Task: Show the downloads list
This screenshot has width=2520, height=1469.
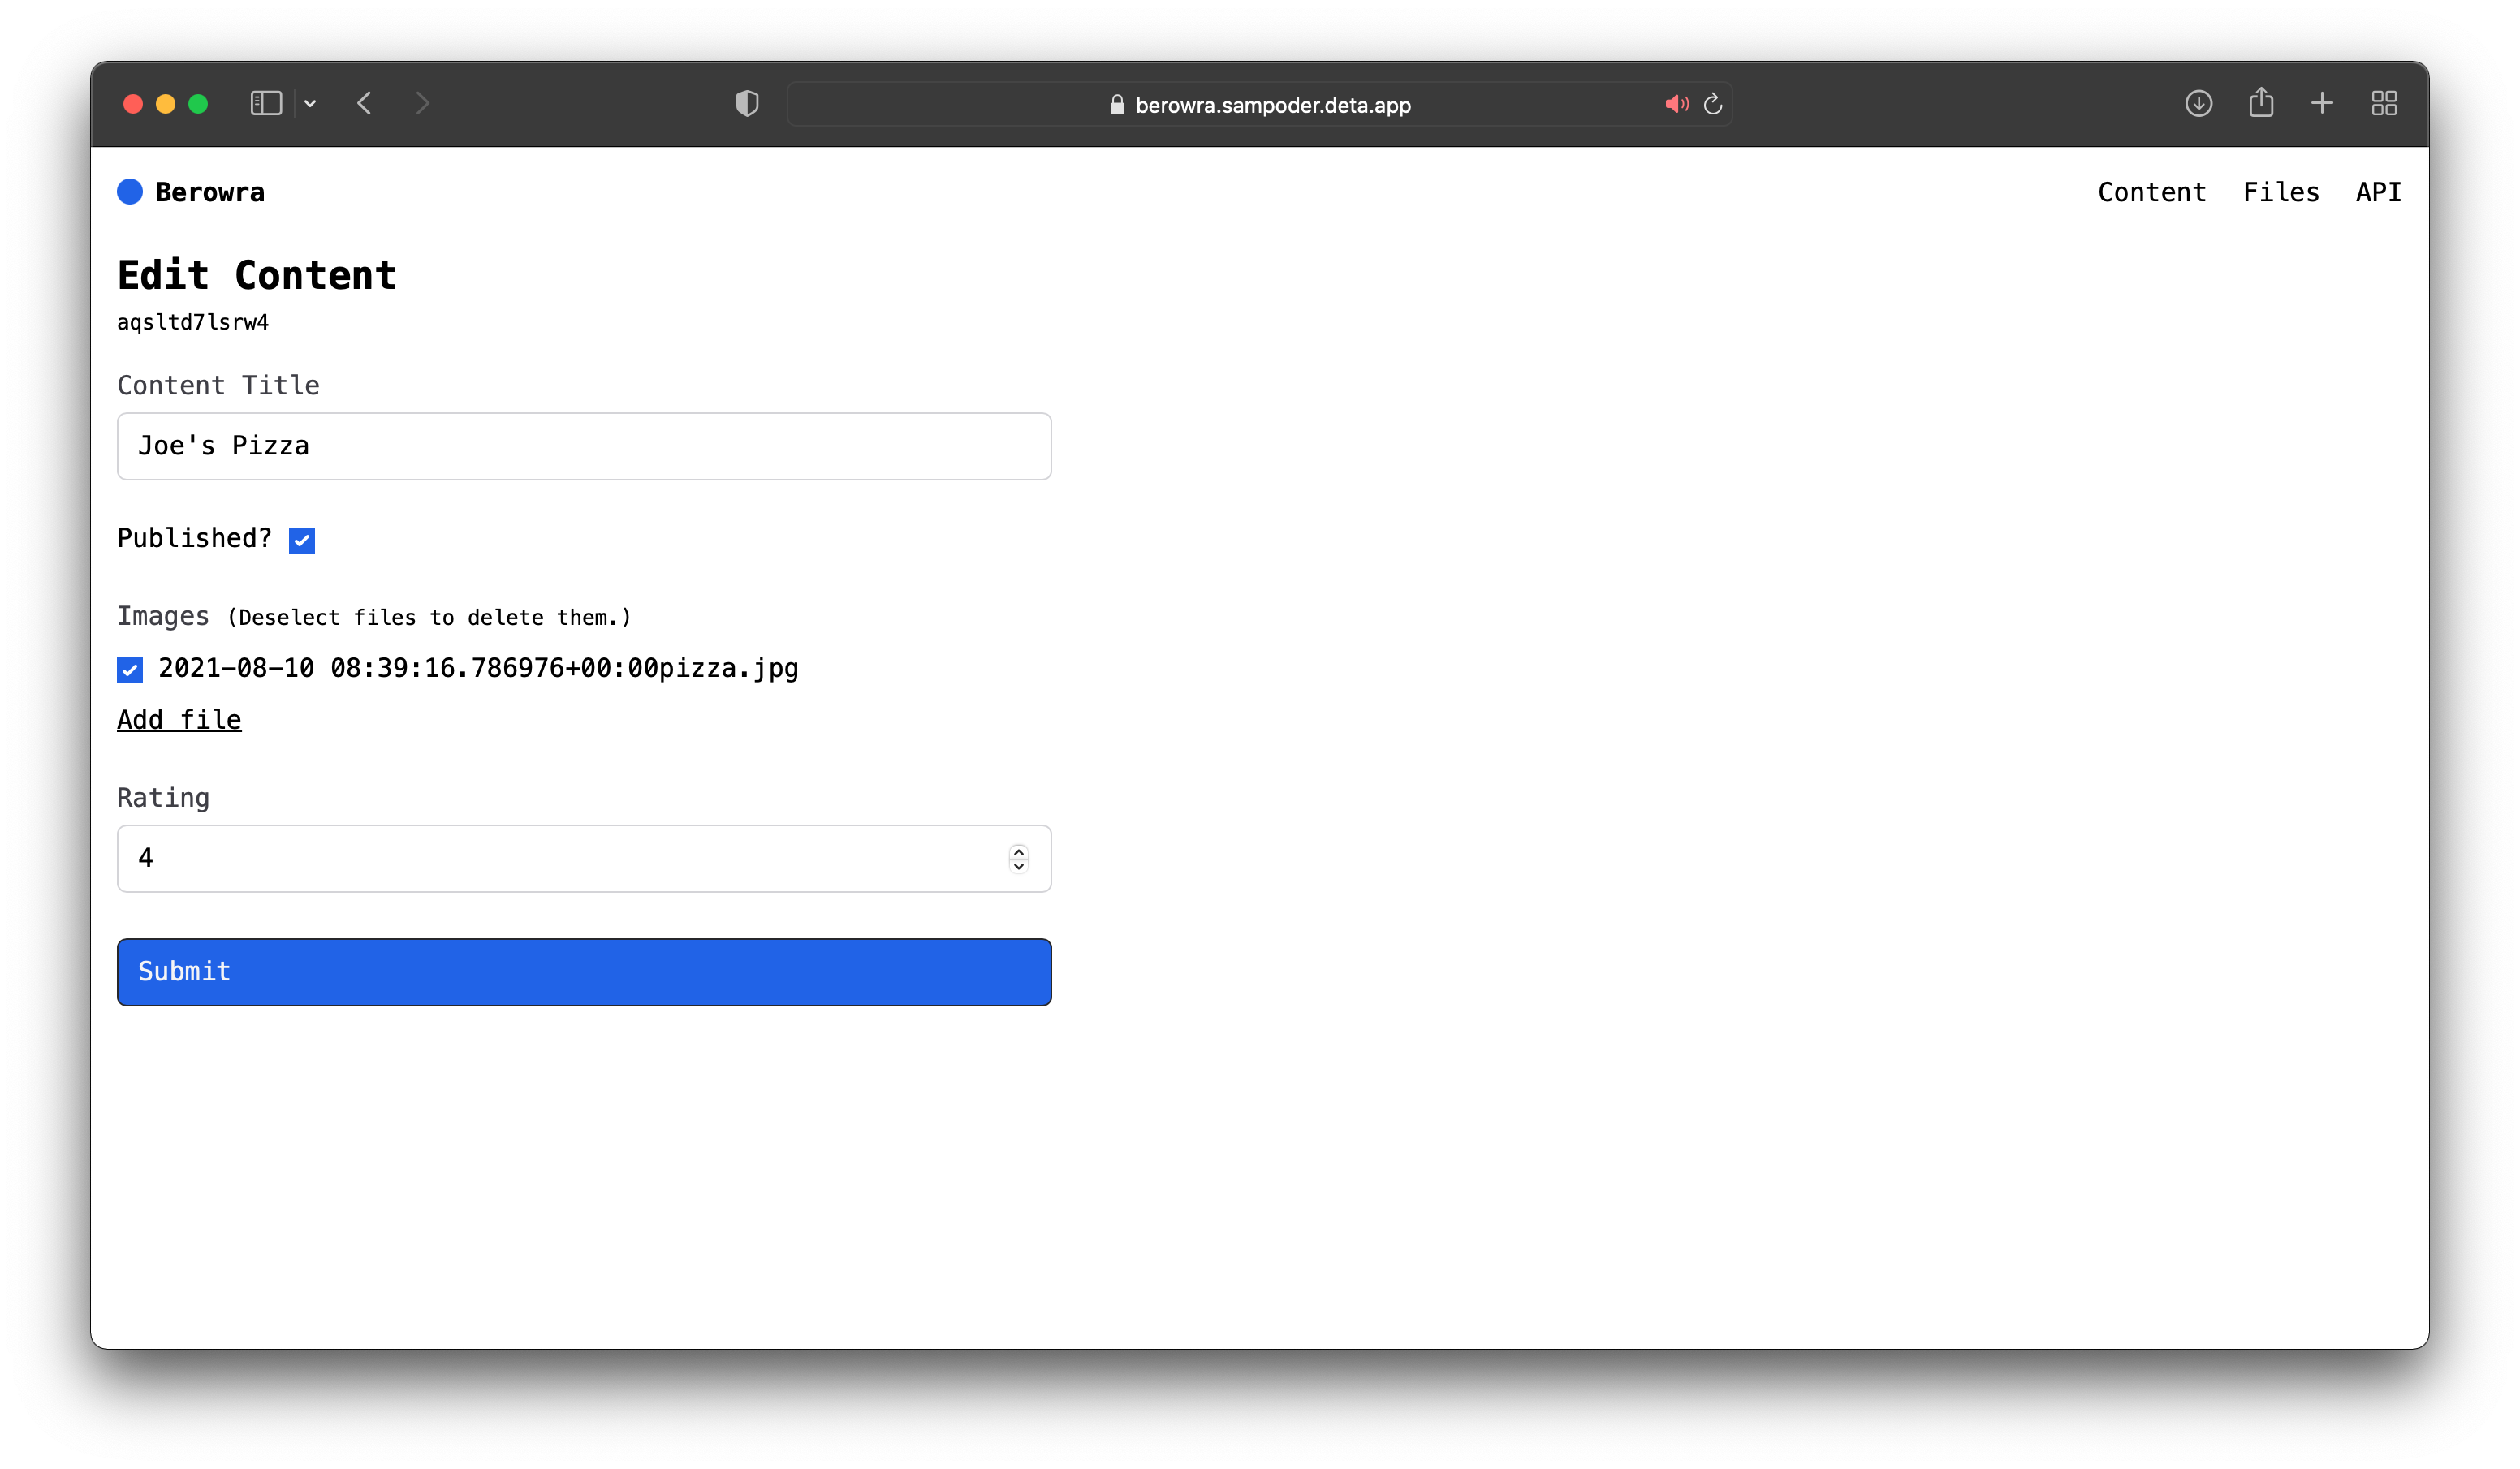Action: tap(2198, 103)
